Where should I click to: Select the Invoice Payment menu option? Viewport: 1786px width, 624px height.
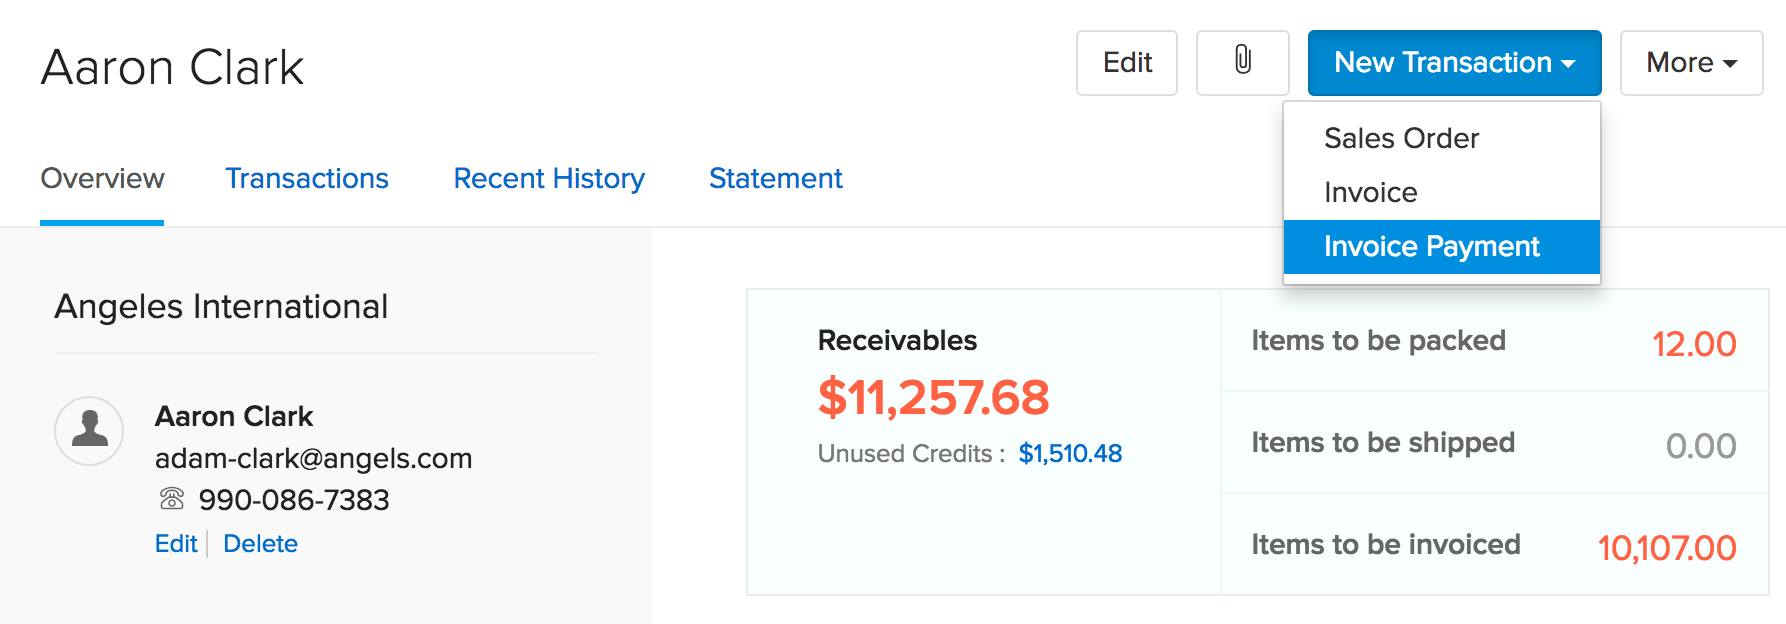click(x=1431, y=246)
